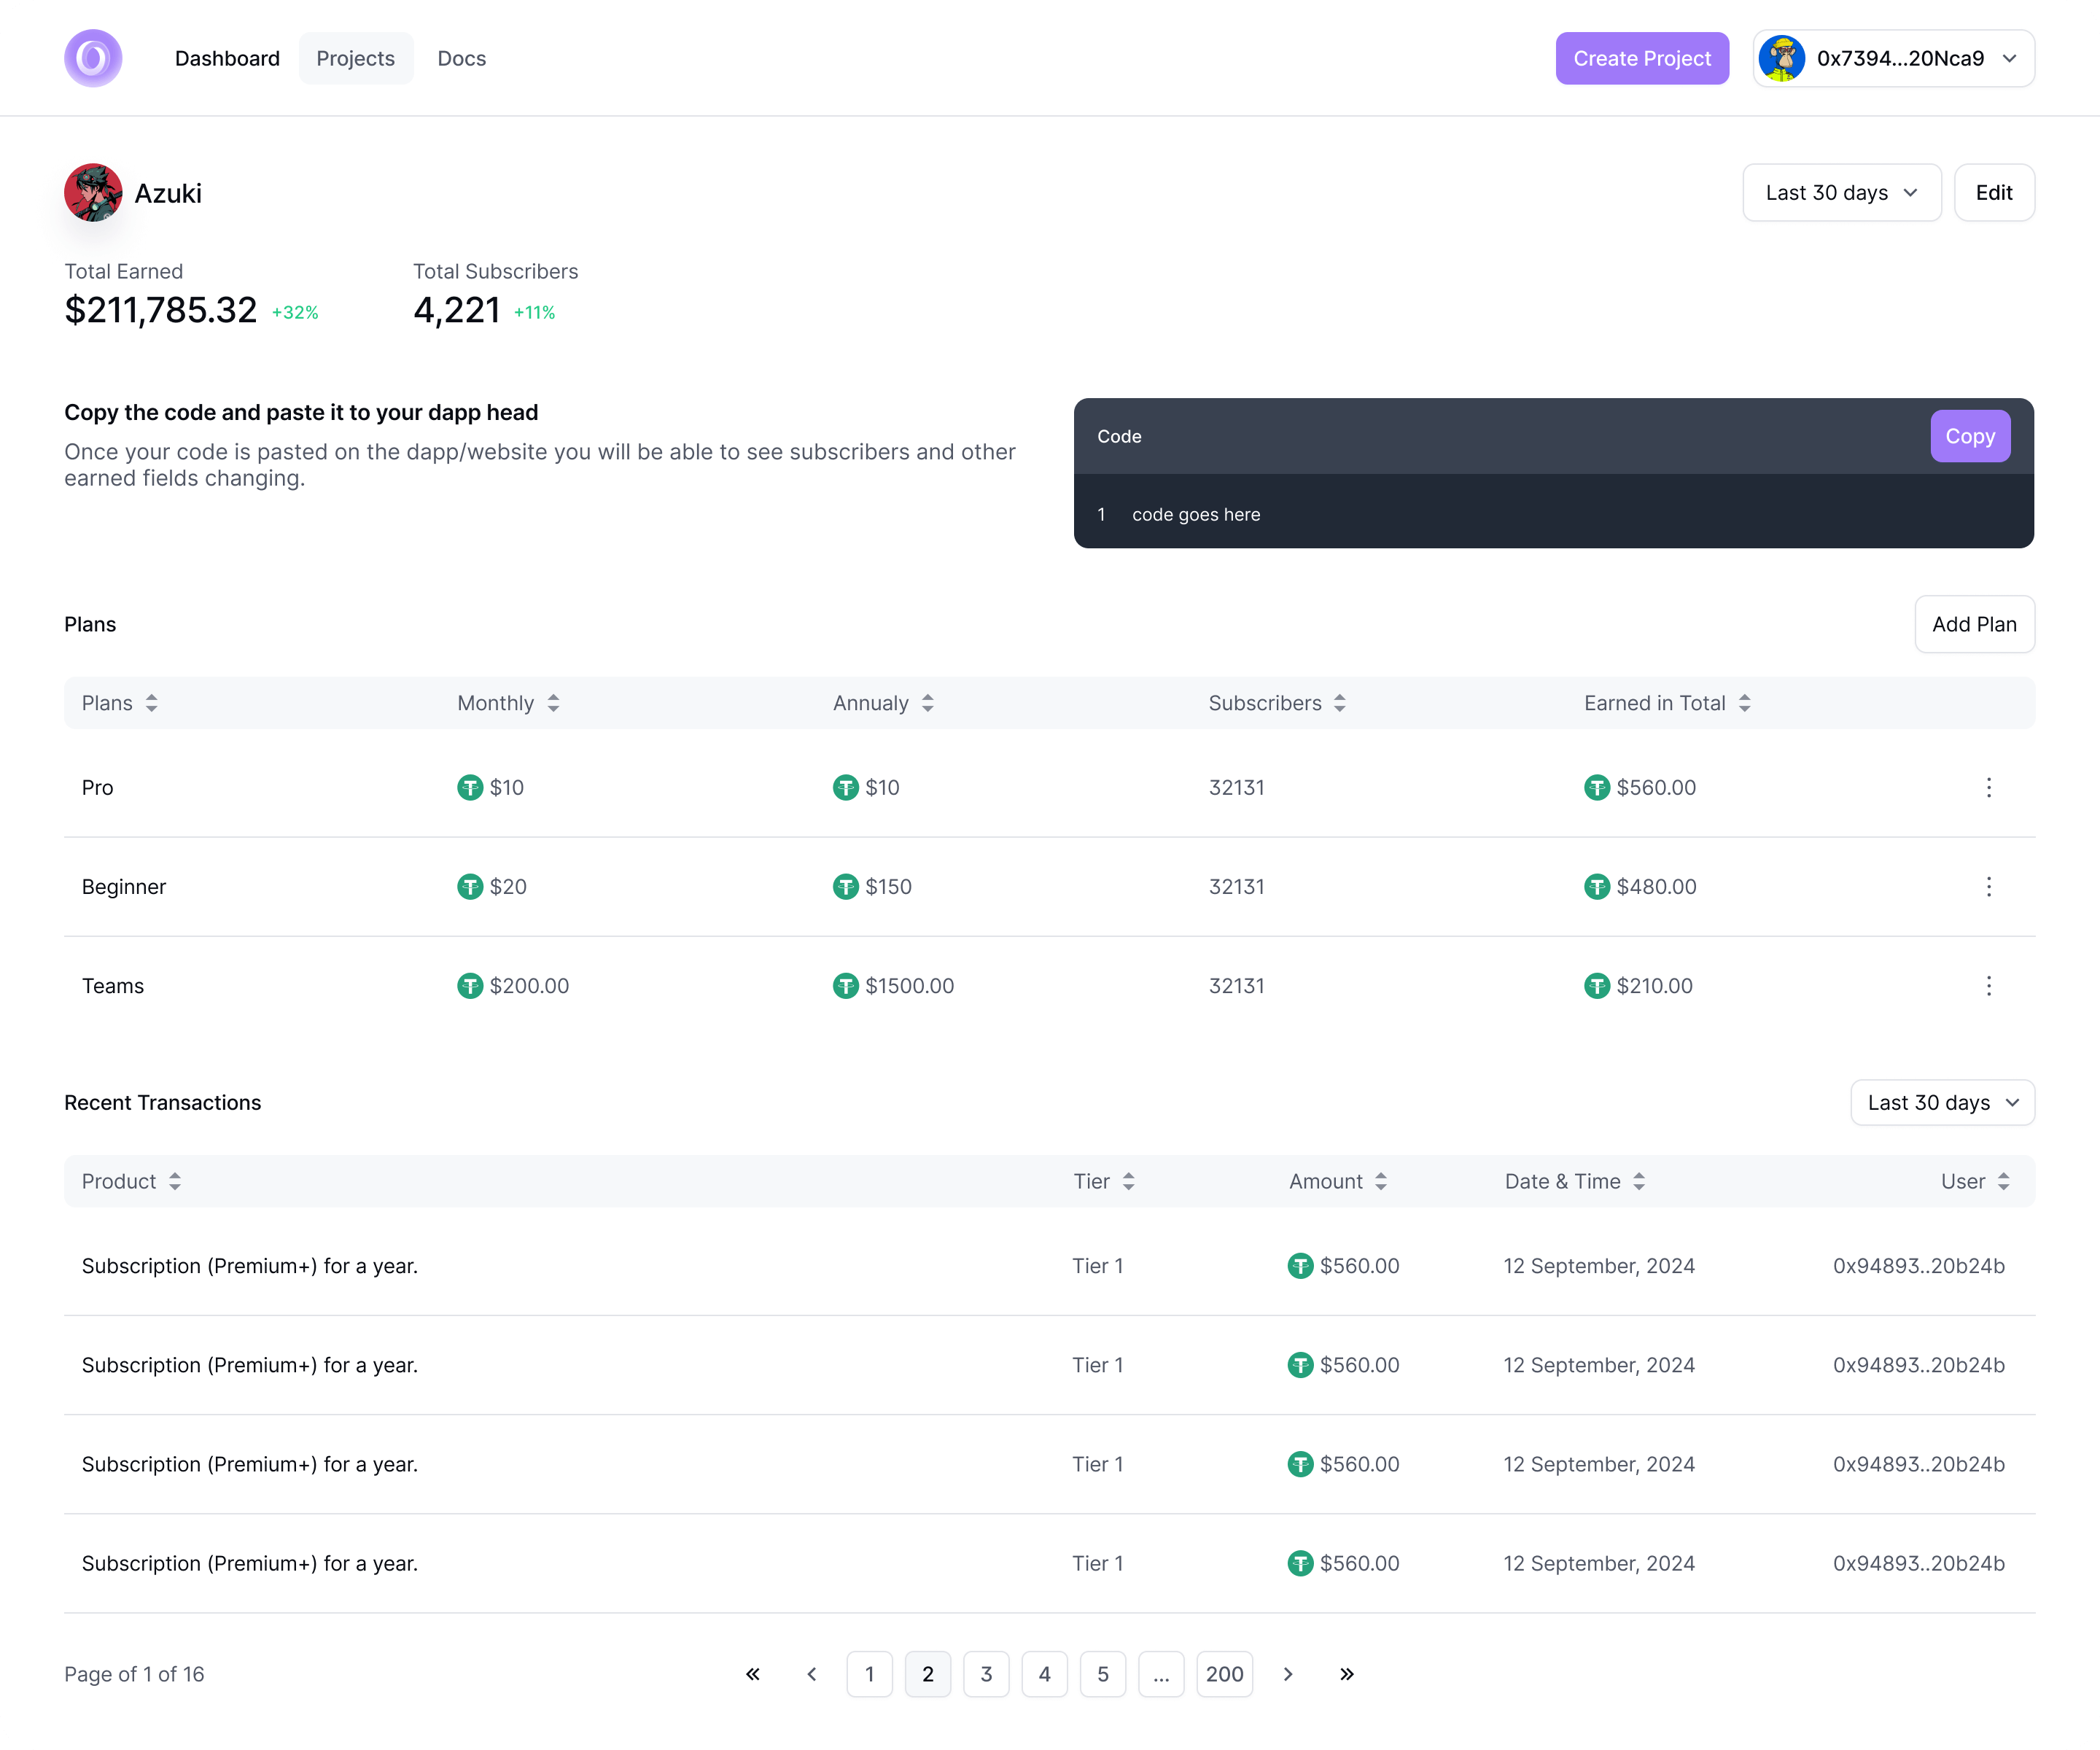
Task: Open the top Last 30 days dropdown
Action: (1841, 192)
